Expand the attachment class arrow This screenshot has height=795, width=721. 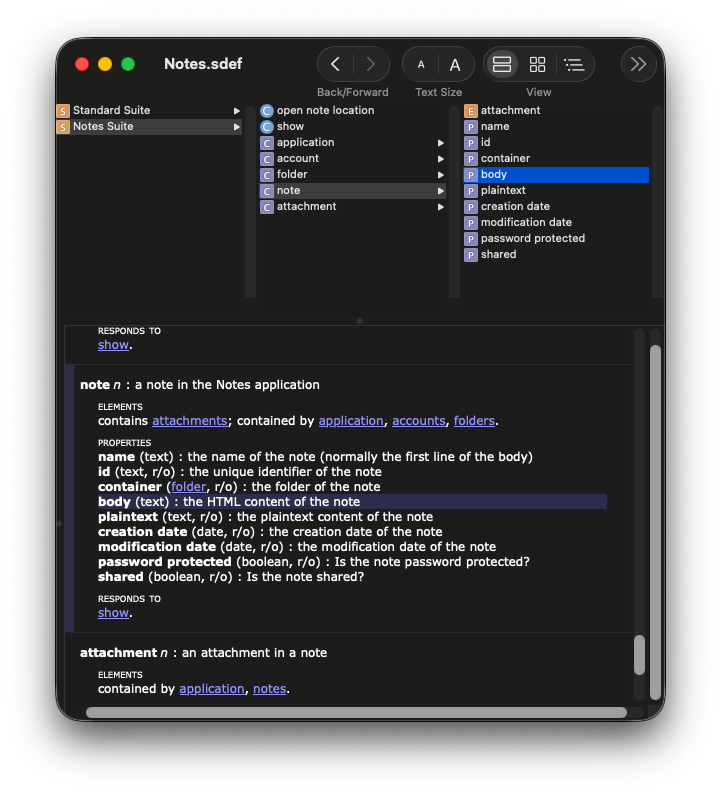(x=441, y=207)
